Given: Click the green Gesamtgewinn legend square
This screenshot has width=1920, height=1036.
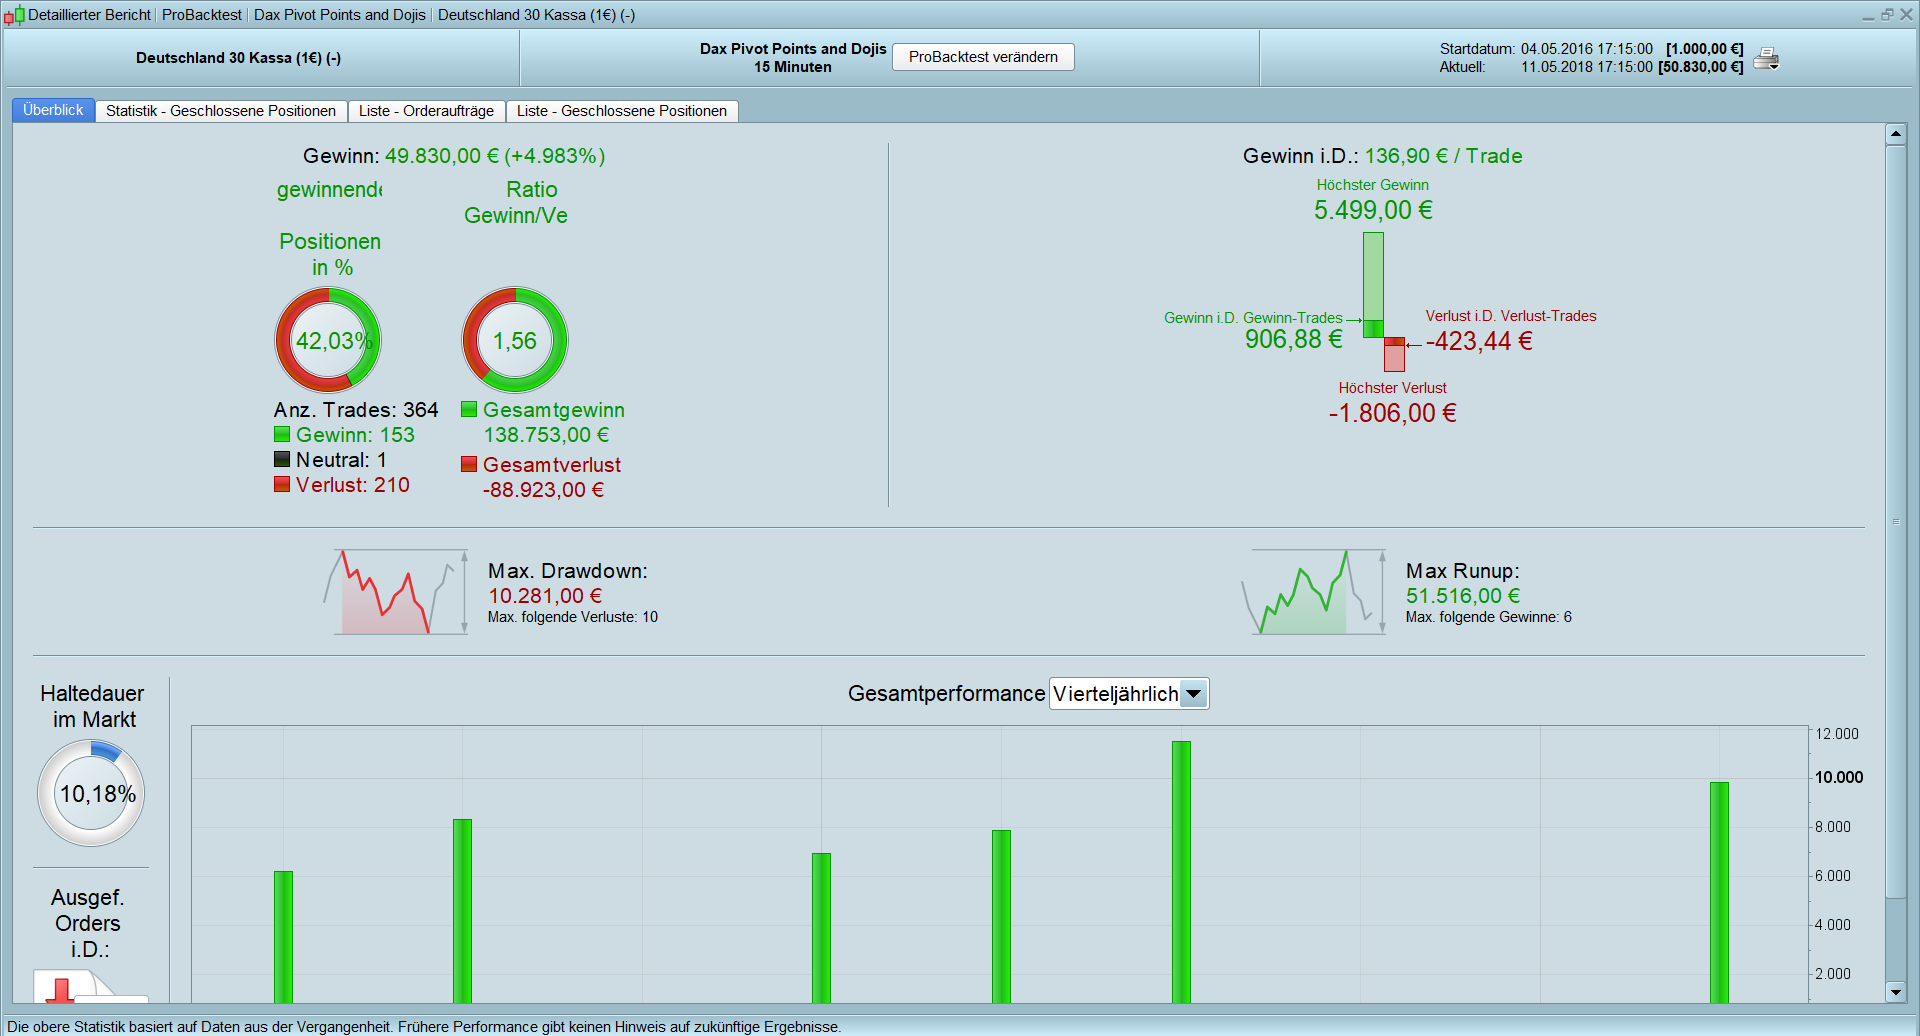Looking at the screenshot, I should coord(469,409).
